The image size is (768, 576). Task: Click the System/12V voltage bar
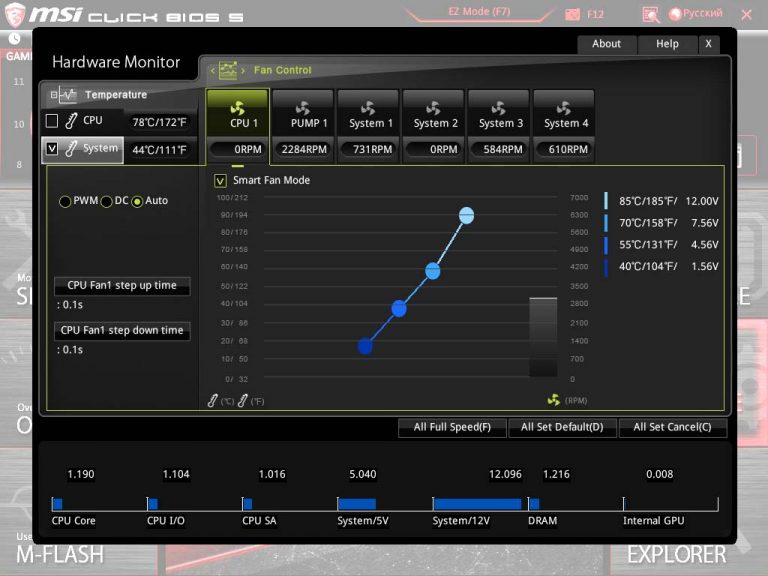(x=478, y=504)
